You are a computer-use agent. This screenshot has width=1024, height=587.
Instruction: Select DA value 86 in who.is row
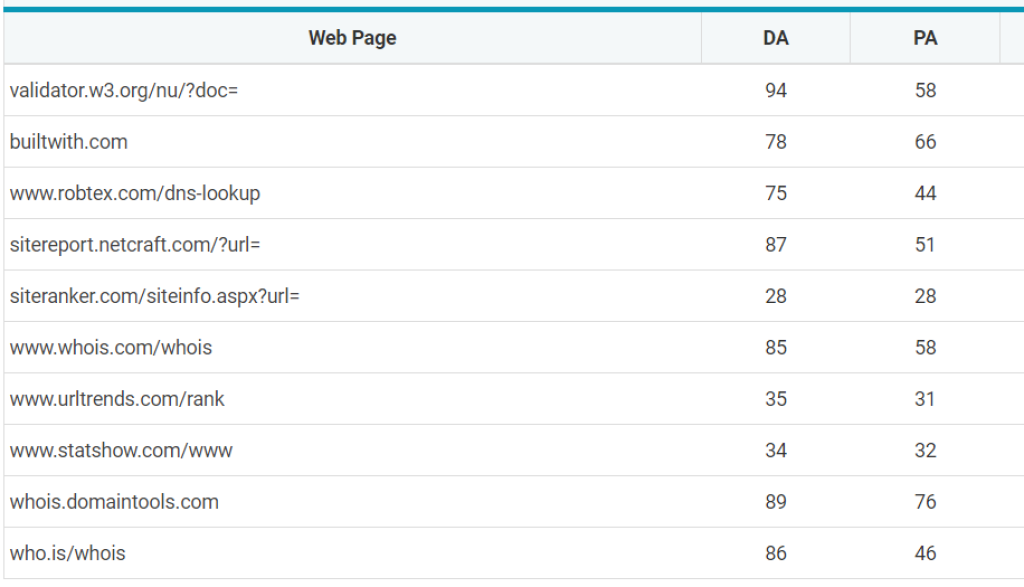click(x=775, y=553)
